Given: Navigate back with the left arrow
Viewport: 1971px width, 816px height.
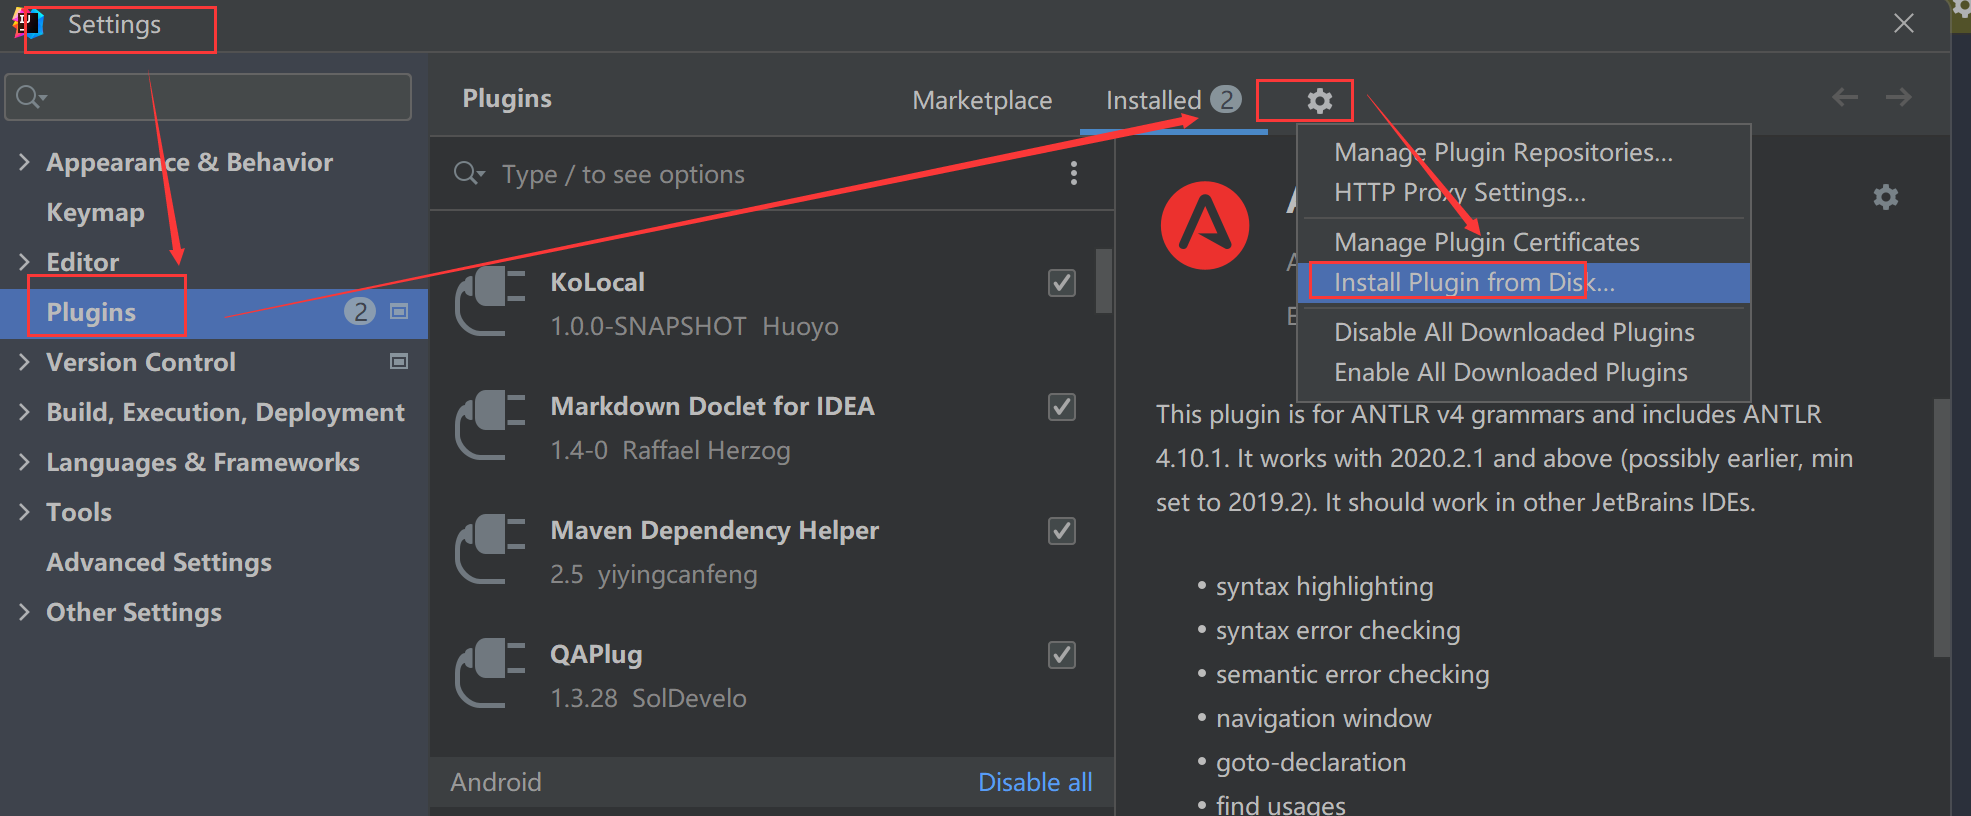Looking at the screenshot, I should [1845, 97].
